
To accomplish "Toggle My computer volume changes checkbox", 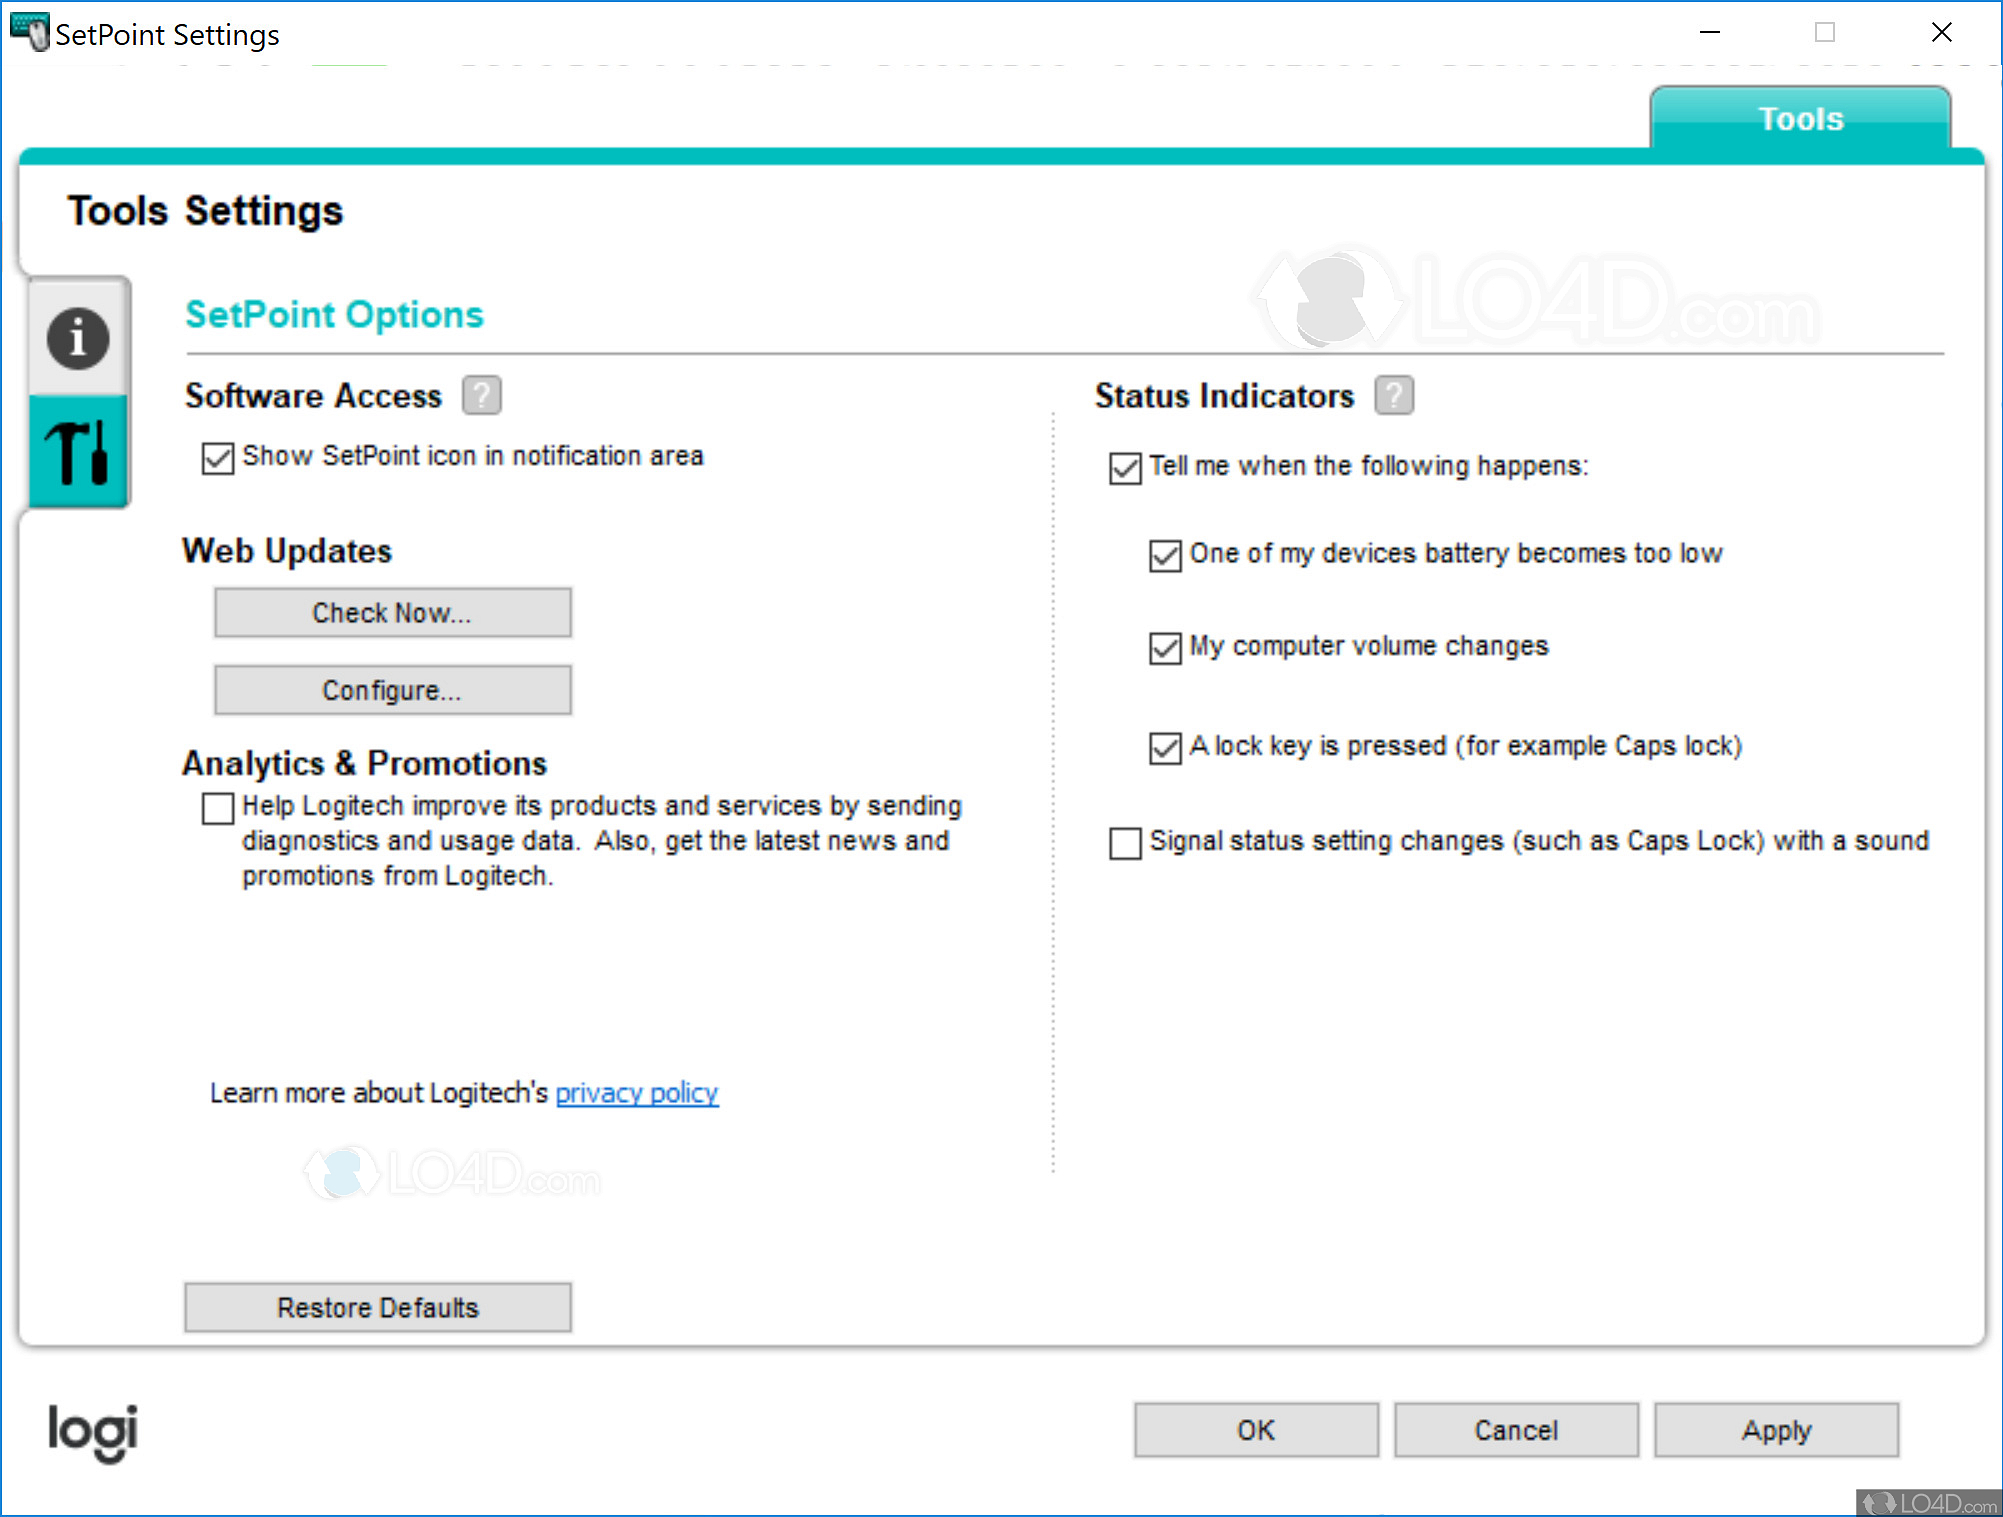I will pyautogui.click(x=1166, y=648).
